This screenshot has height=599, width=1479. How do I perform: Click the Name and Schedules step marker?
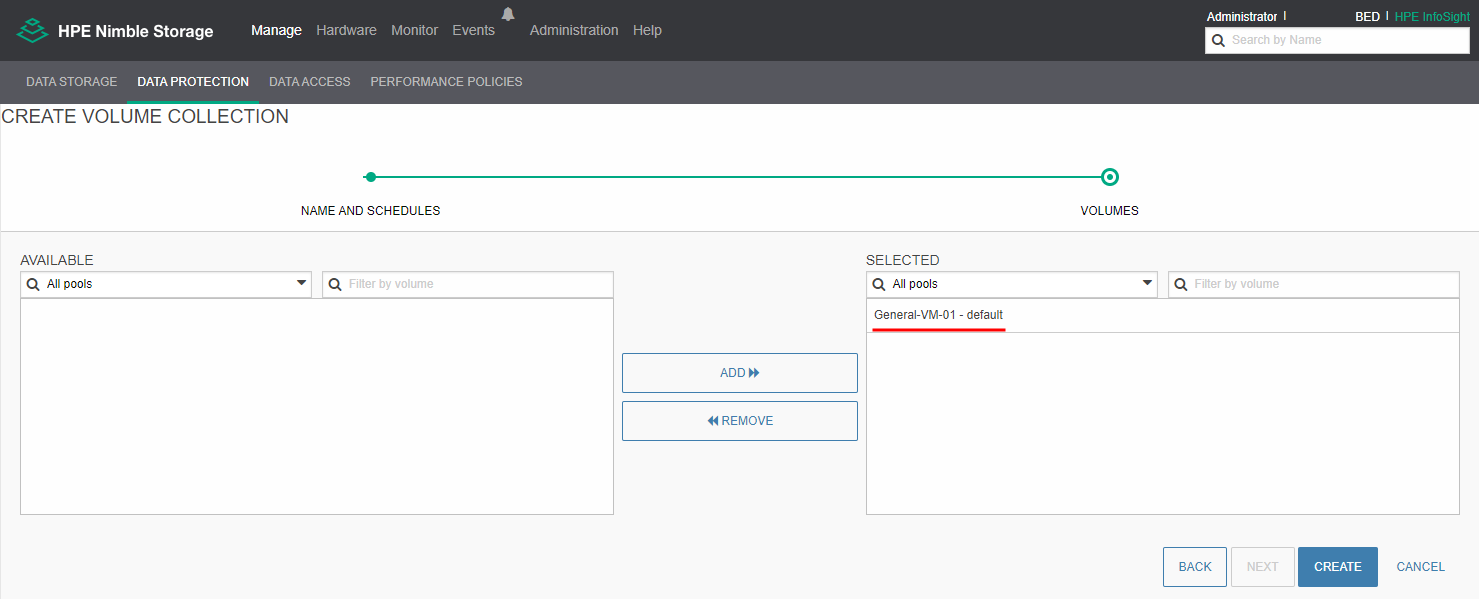pos(371,177)
